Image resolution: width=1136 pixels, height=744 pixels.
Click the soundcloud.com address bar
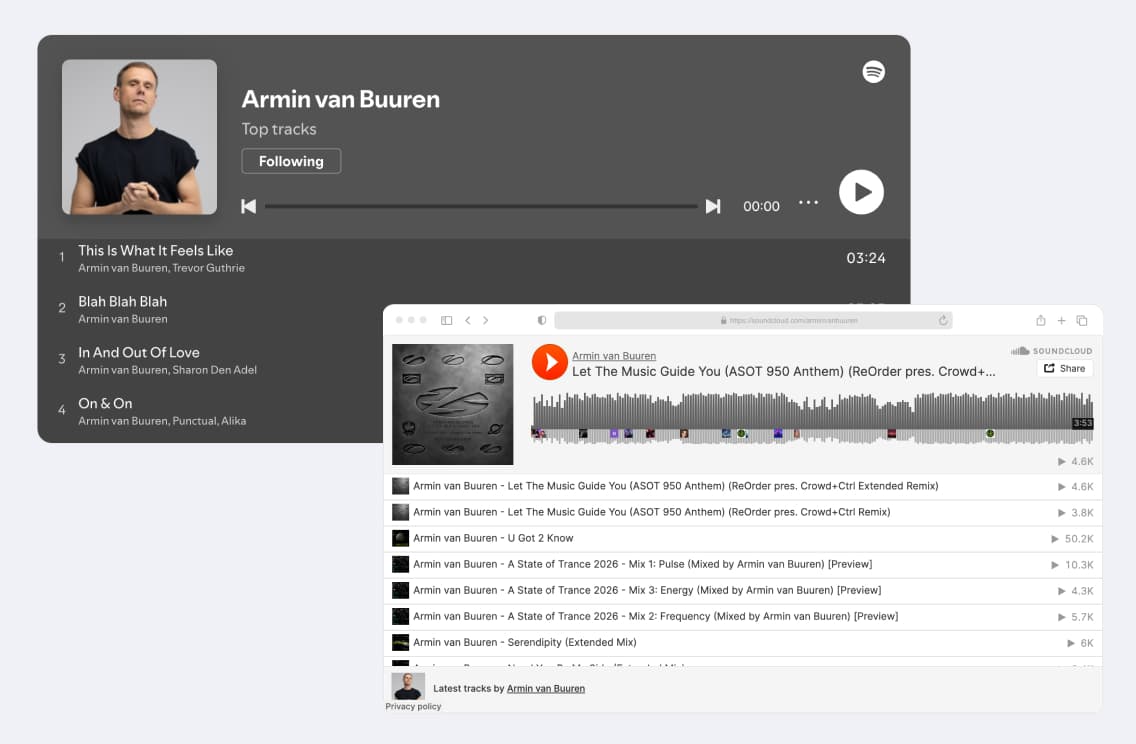pyautogui.click(x=753, y=320)
